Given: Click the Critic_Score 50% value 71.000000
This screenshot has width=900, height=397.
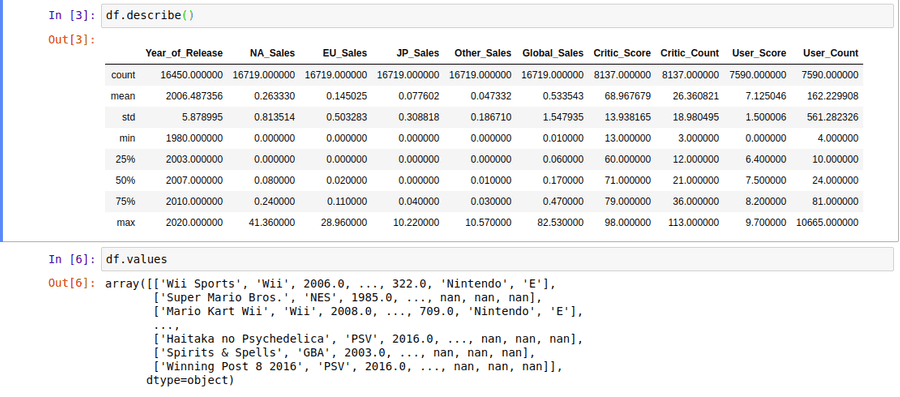Looking at the screenshot, I should (x=628, y=180).
